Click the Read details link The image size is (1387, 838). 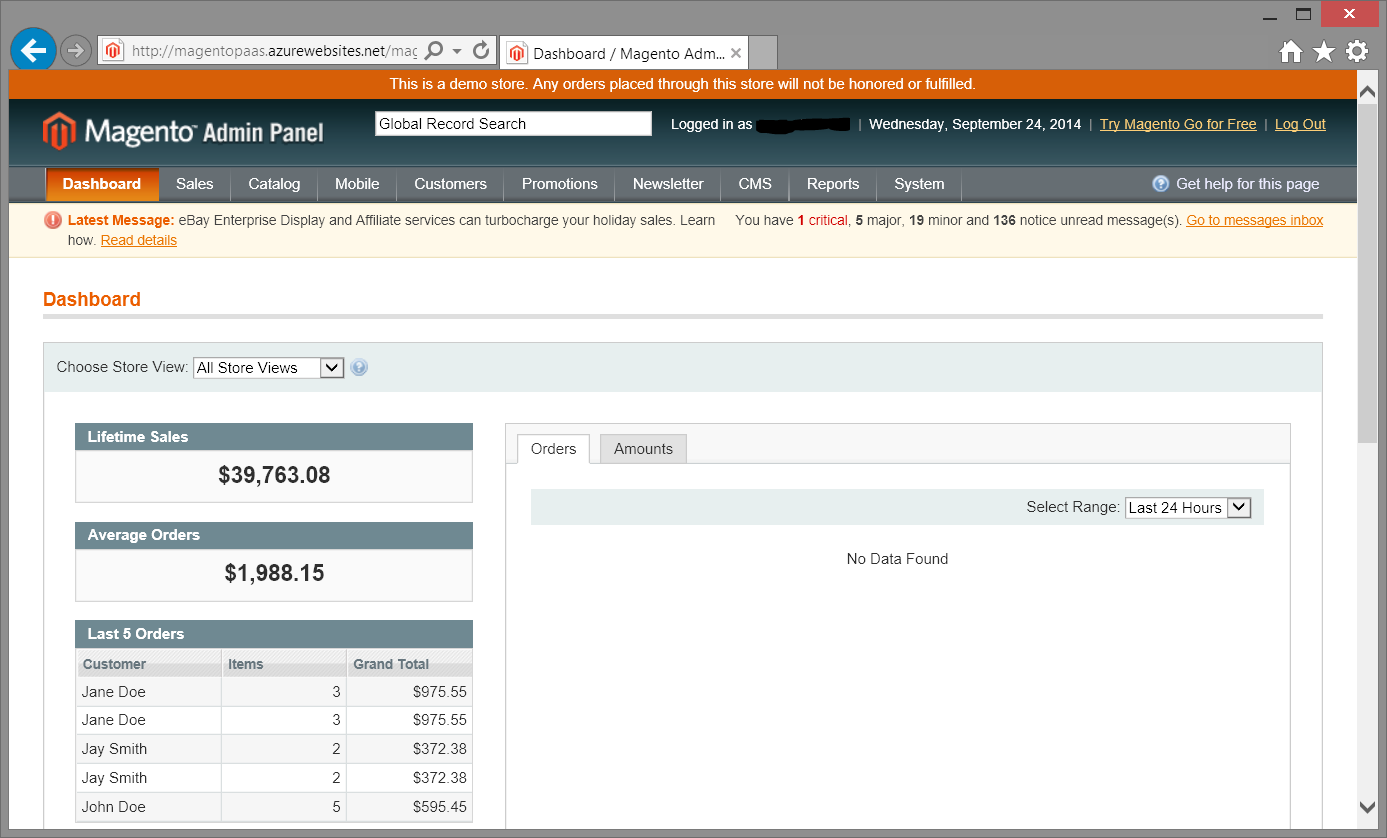[x=139, y=240]
